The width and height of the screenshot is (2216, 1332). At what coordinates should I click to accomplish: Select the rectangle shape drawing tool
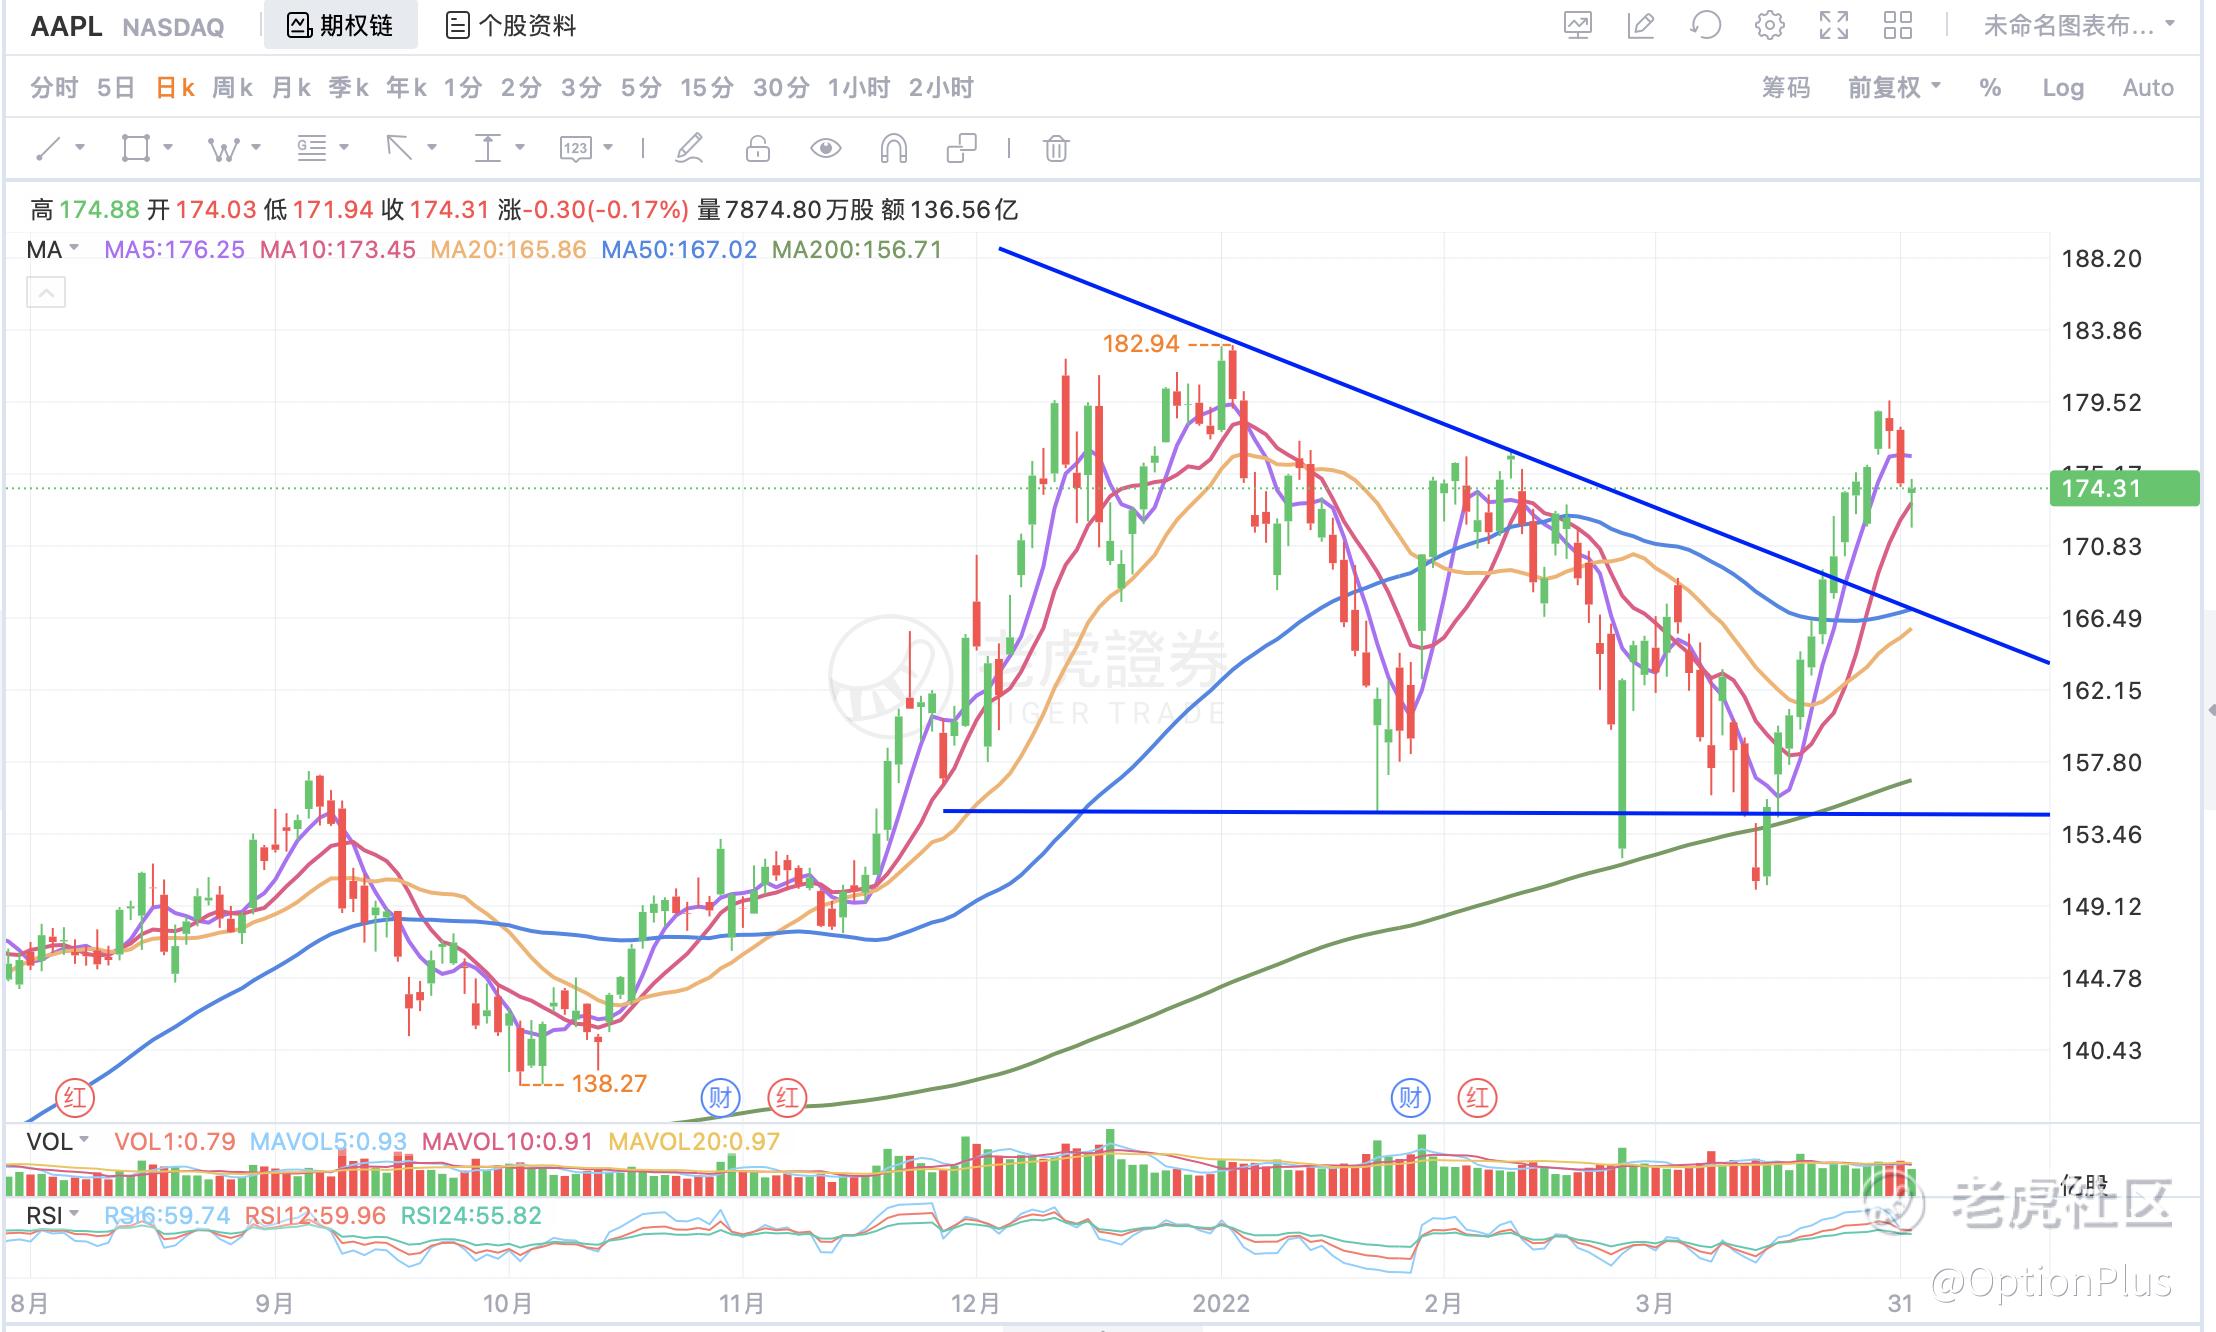[135, 149]
